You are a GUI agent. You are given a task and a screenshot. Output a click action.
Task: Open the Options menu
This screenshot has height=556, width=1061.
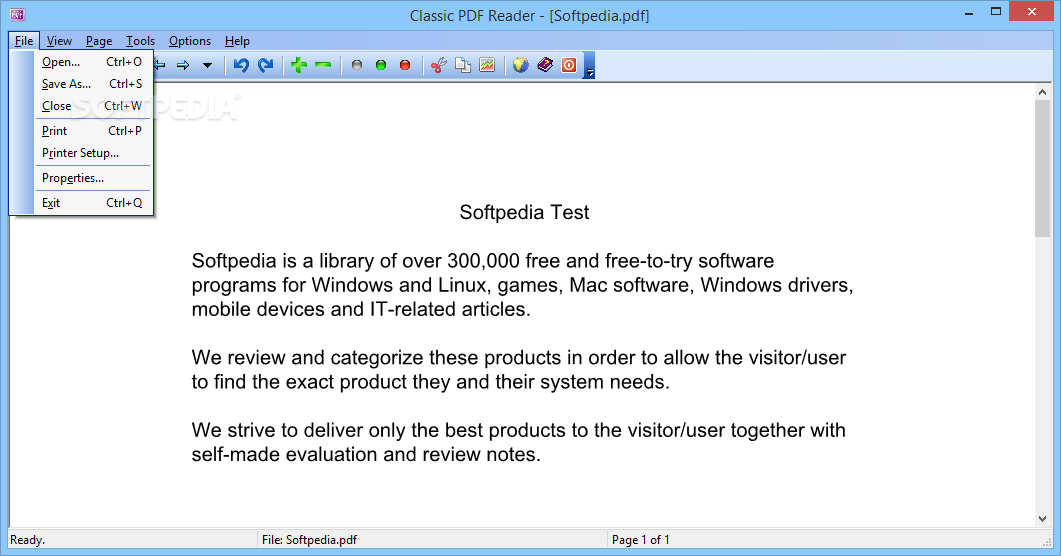point(190,41)
